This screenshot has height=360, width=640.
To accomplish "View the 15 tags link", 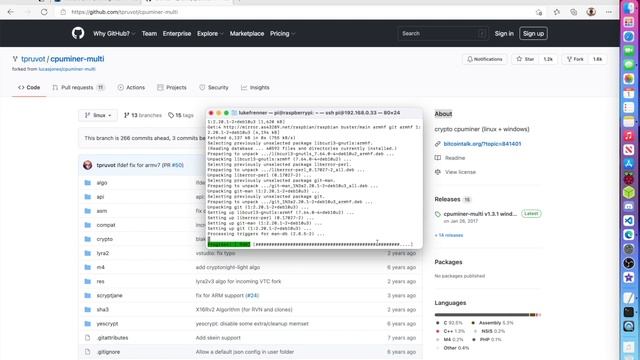I will coord(181,116).
